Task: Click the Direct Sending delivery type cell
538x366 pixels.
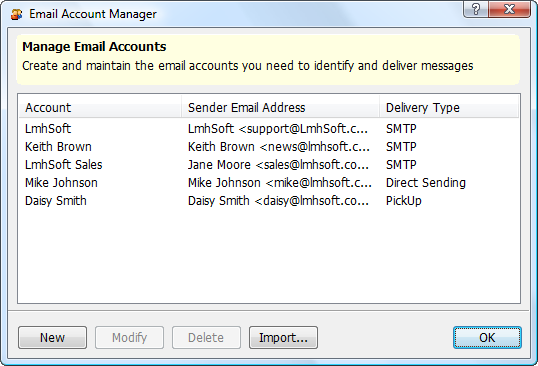Action: click(x=426, y=183)
